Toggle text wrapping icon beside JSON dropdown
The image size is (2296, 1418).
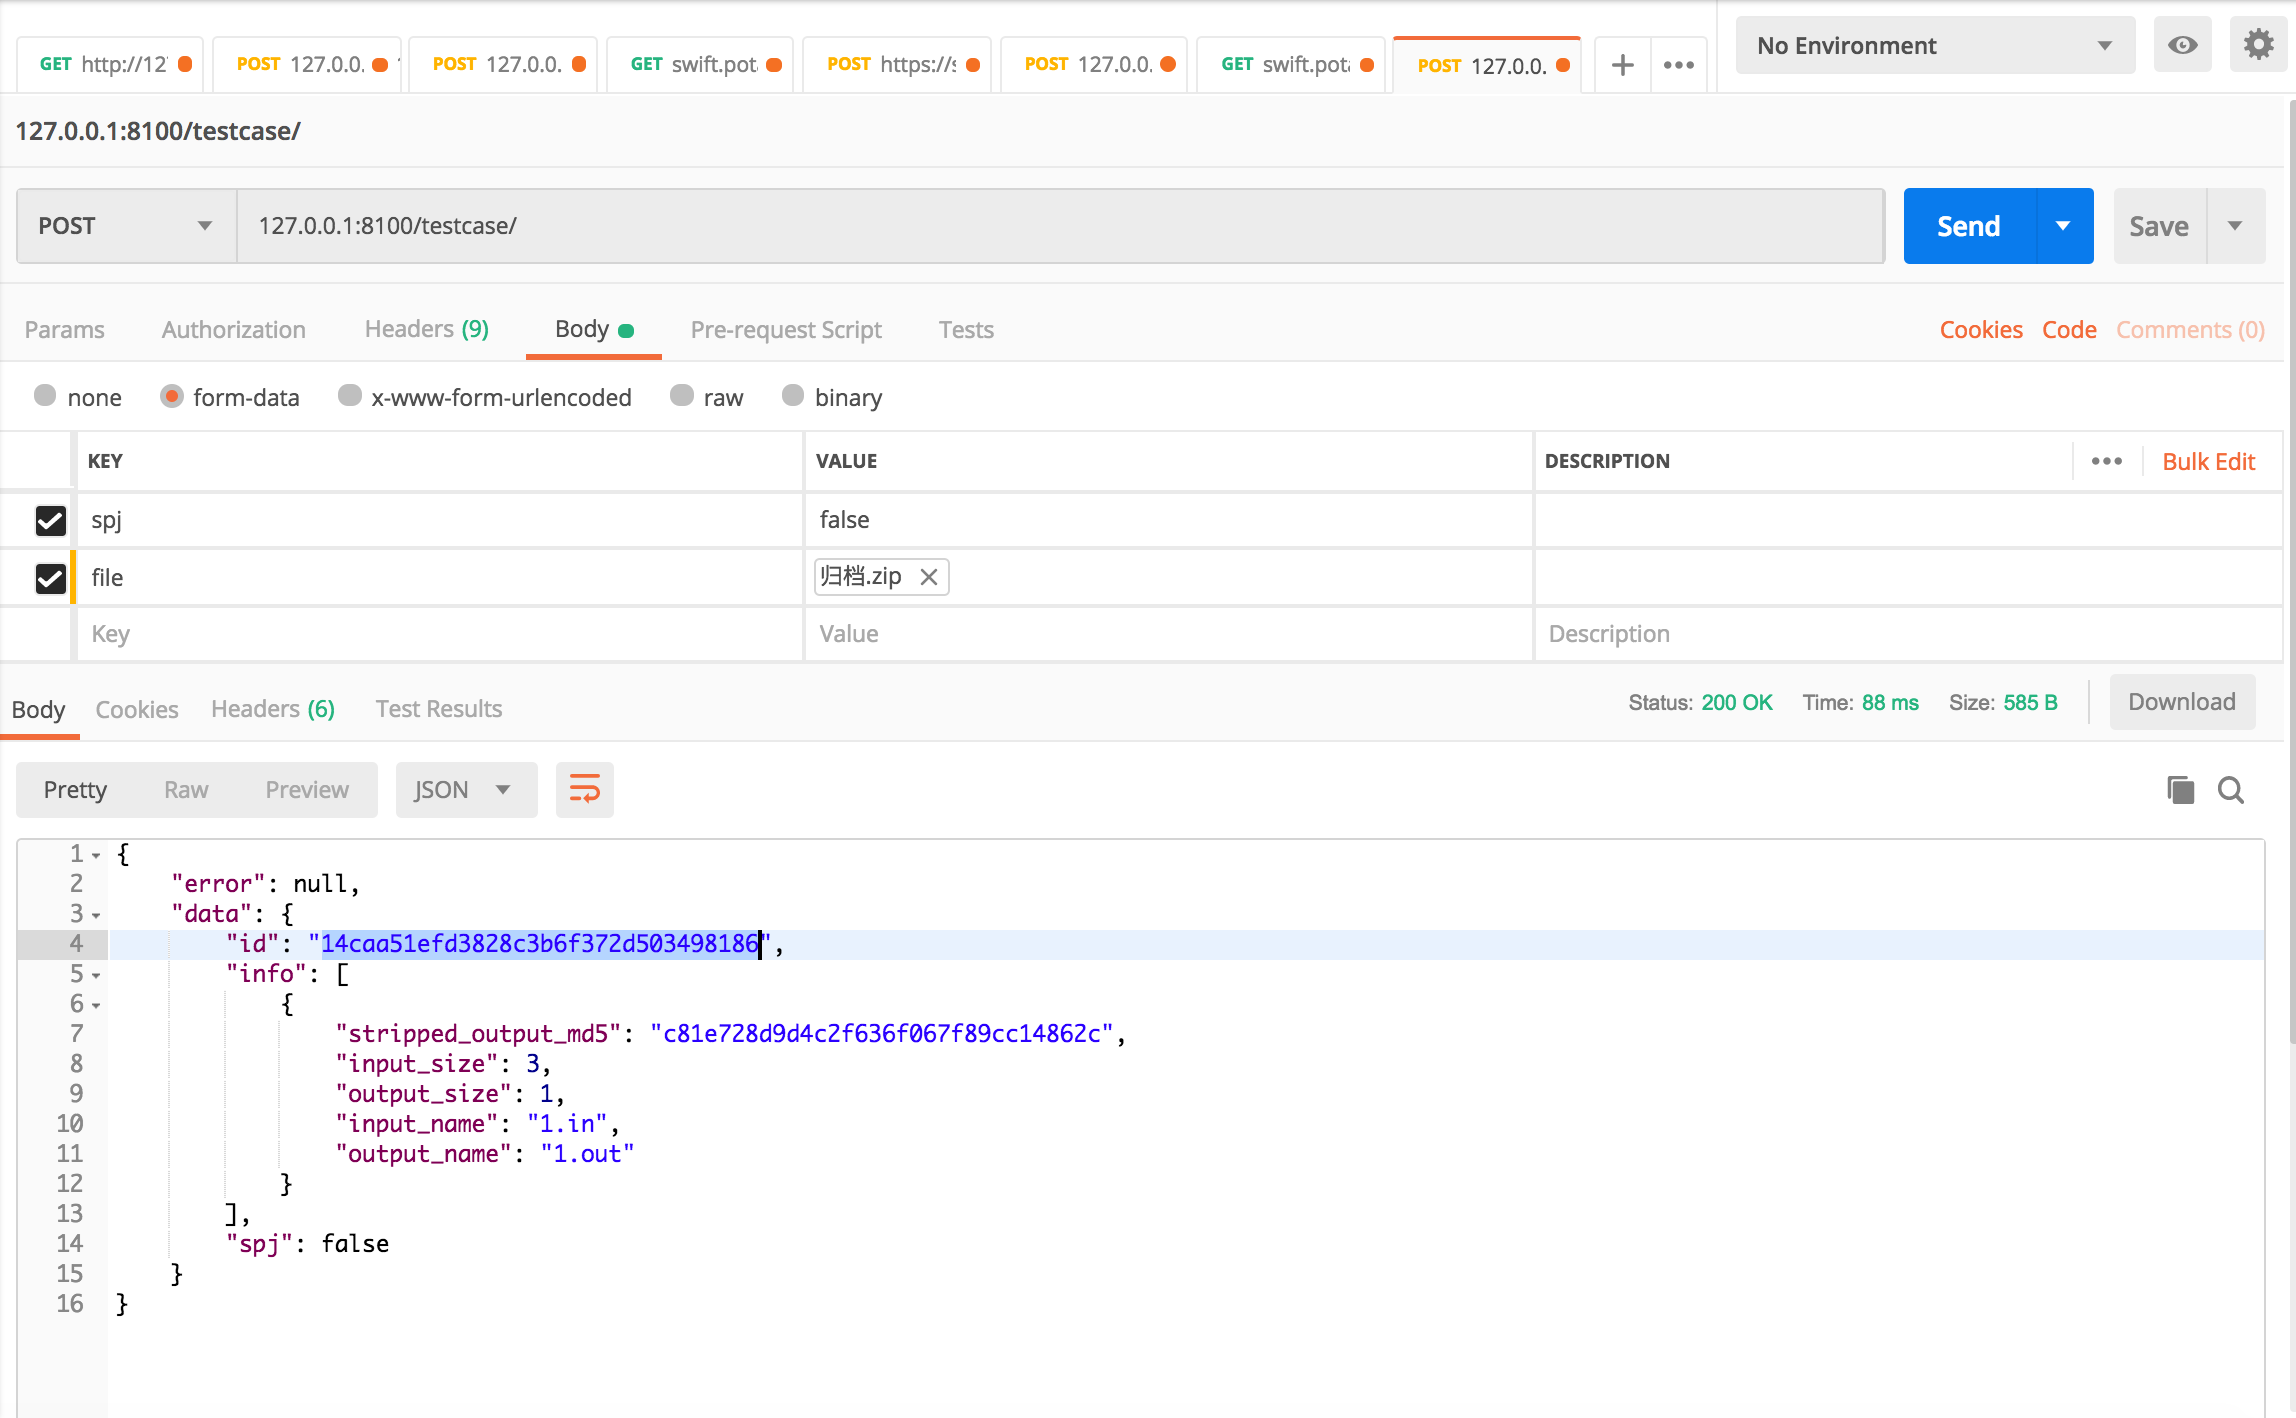pyautogui.click(x=584, y=789)
